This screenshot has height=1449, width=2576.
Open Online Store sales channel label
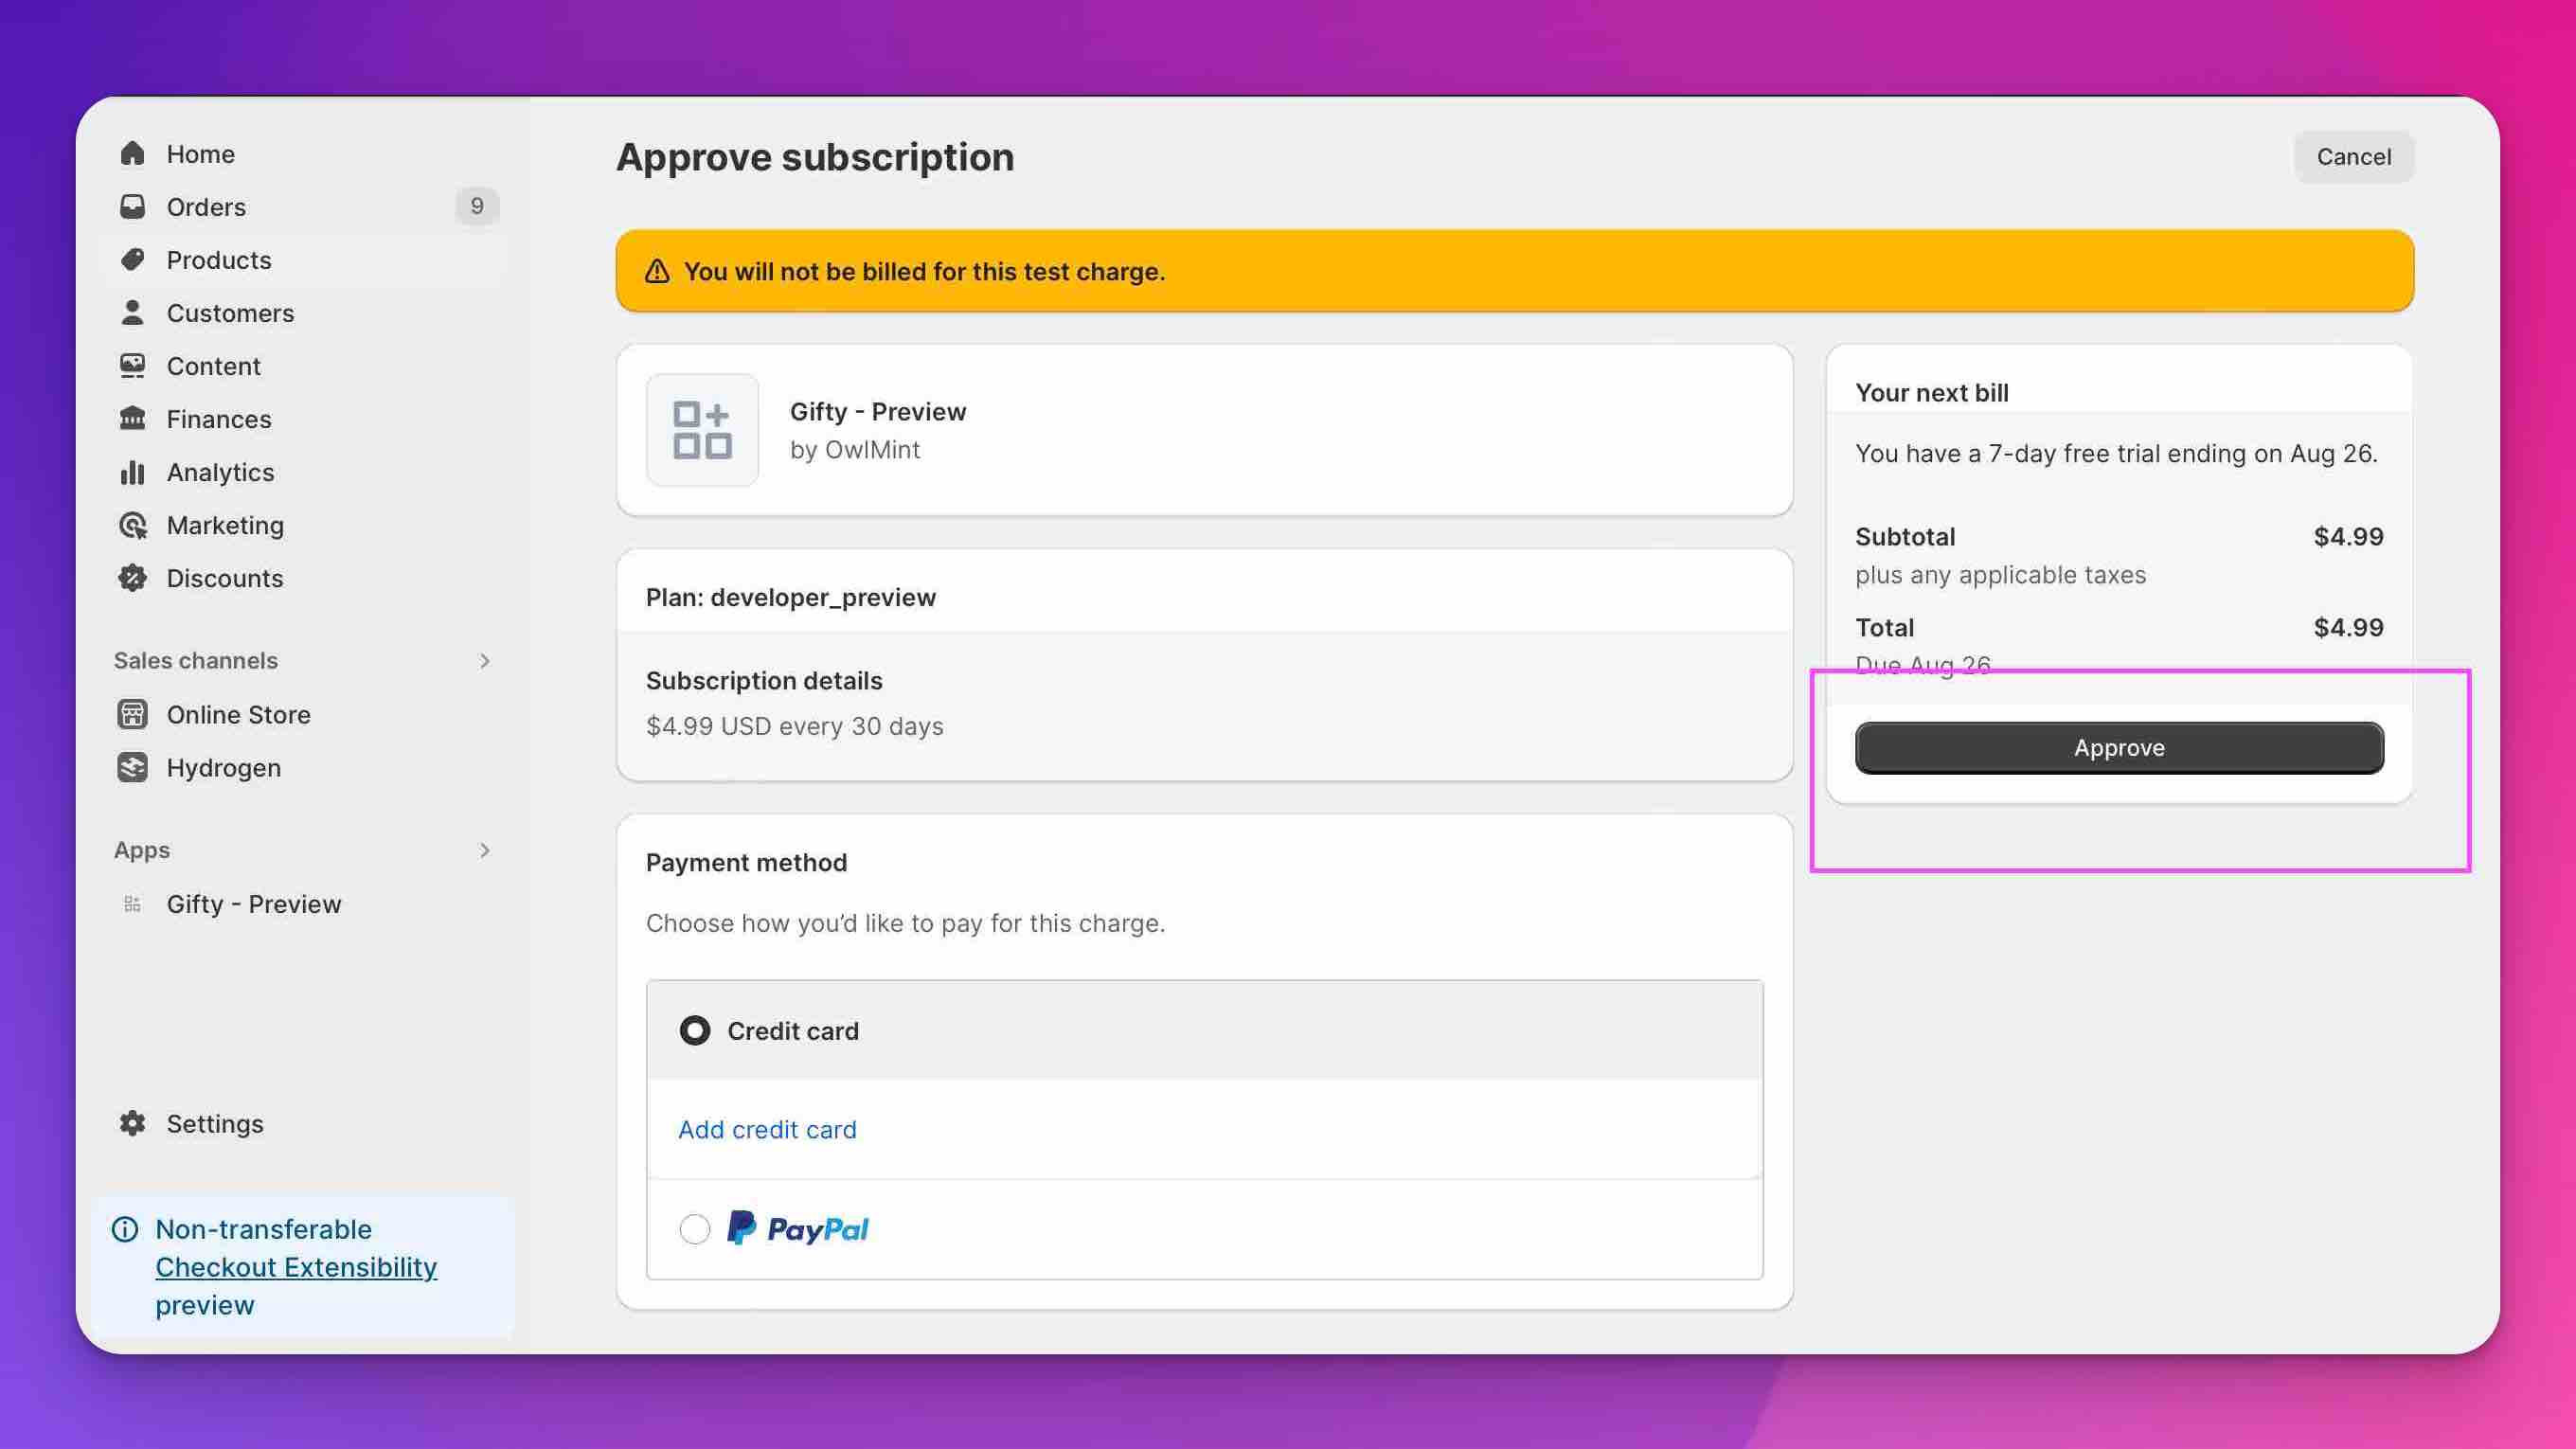click(x=238, y=714)
